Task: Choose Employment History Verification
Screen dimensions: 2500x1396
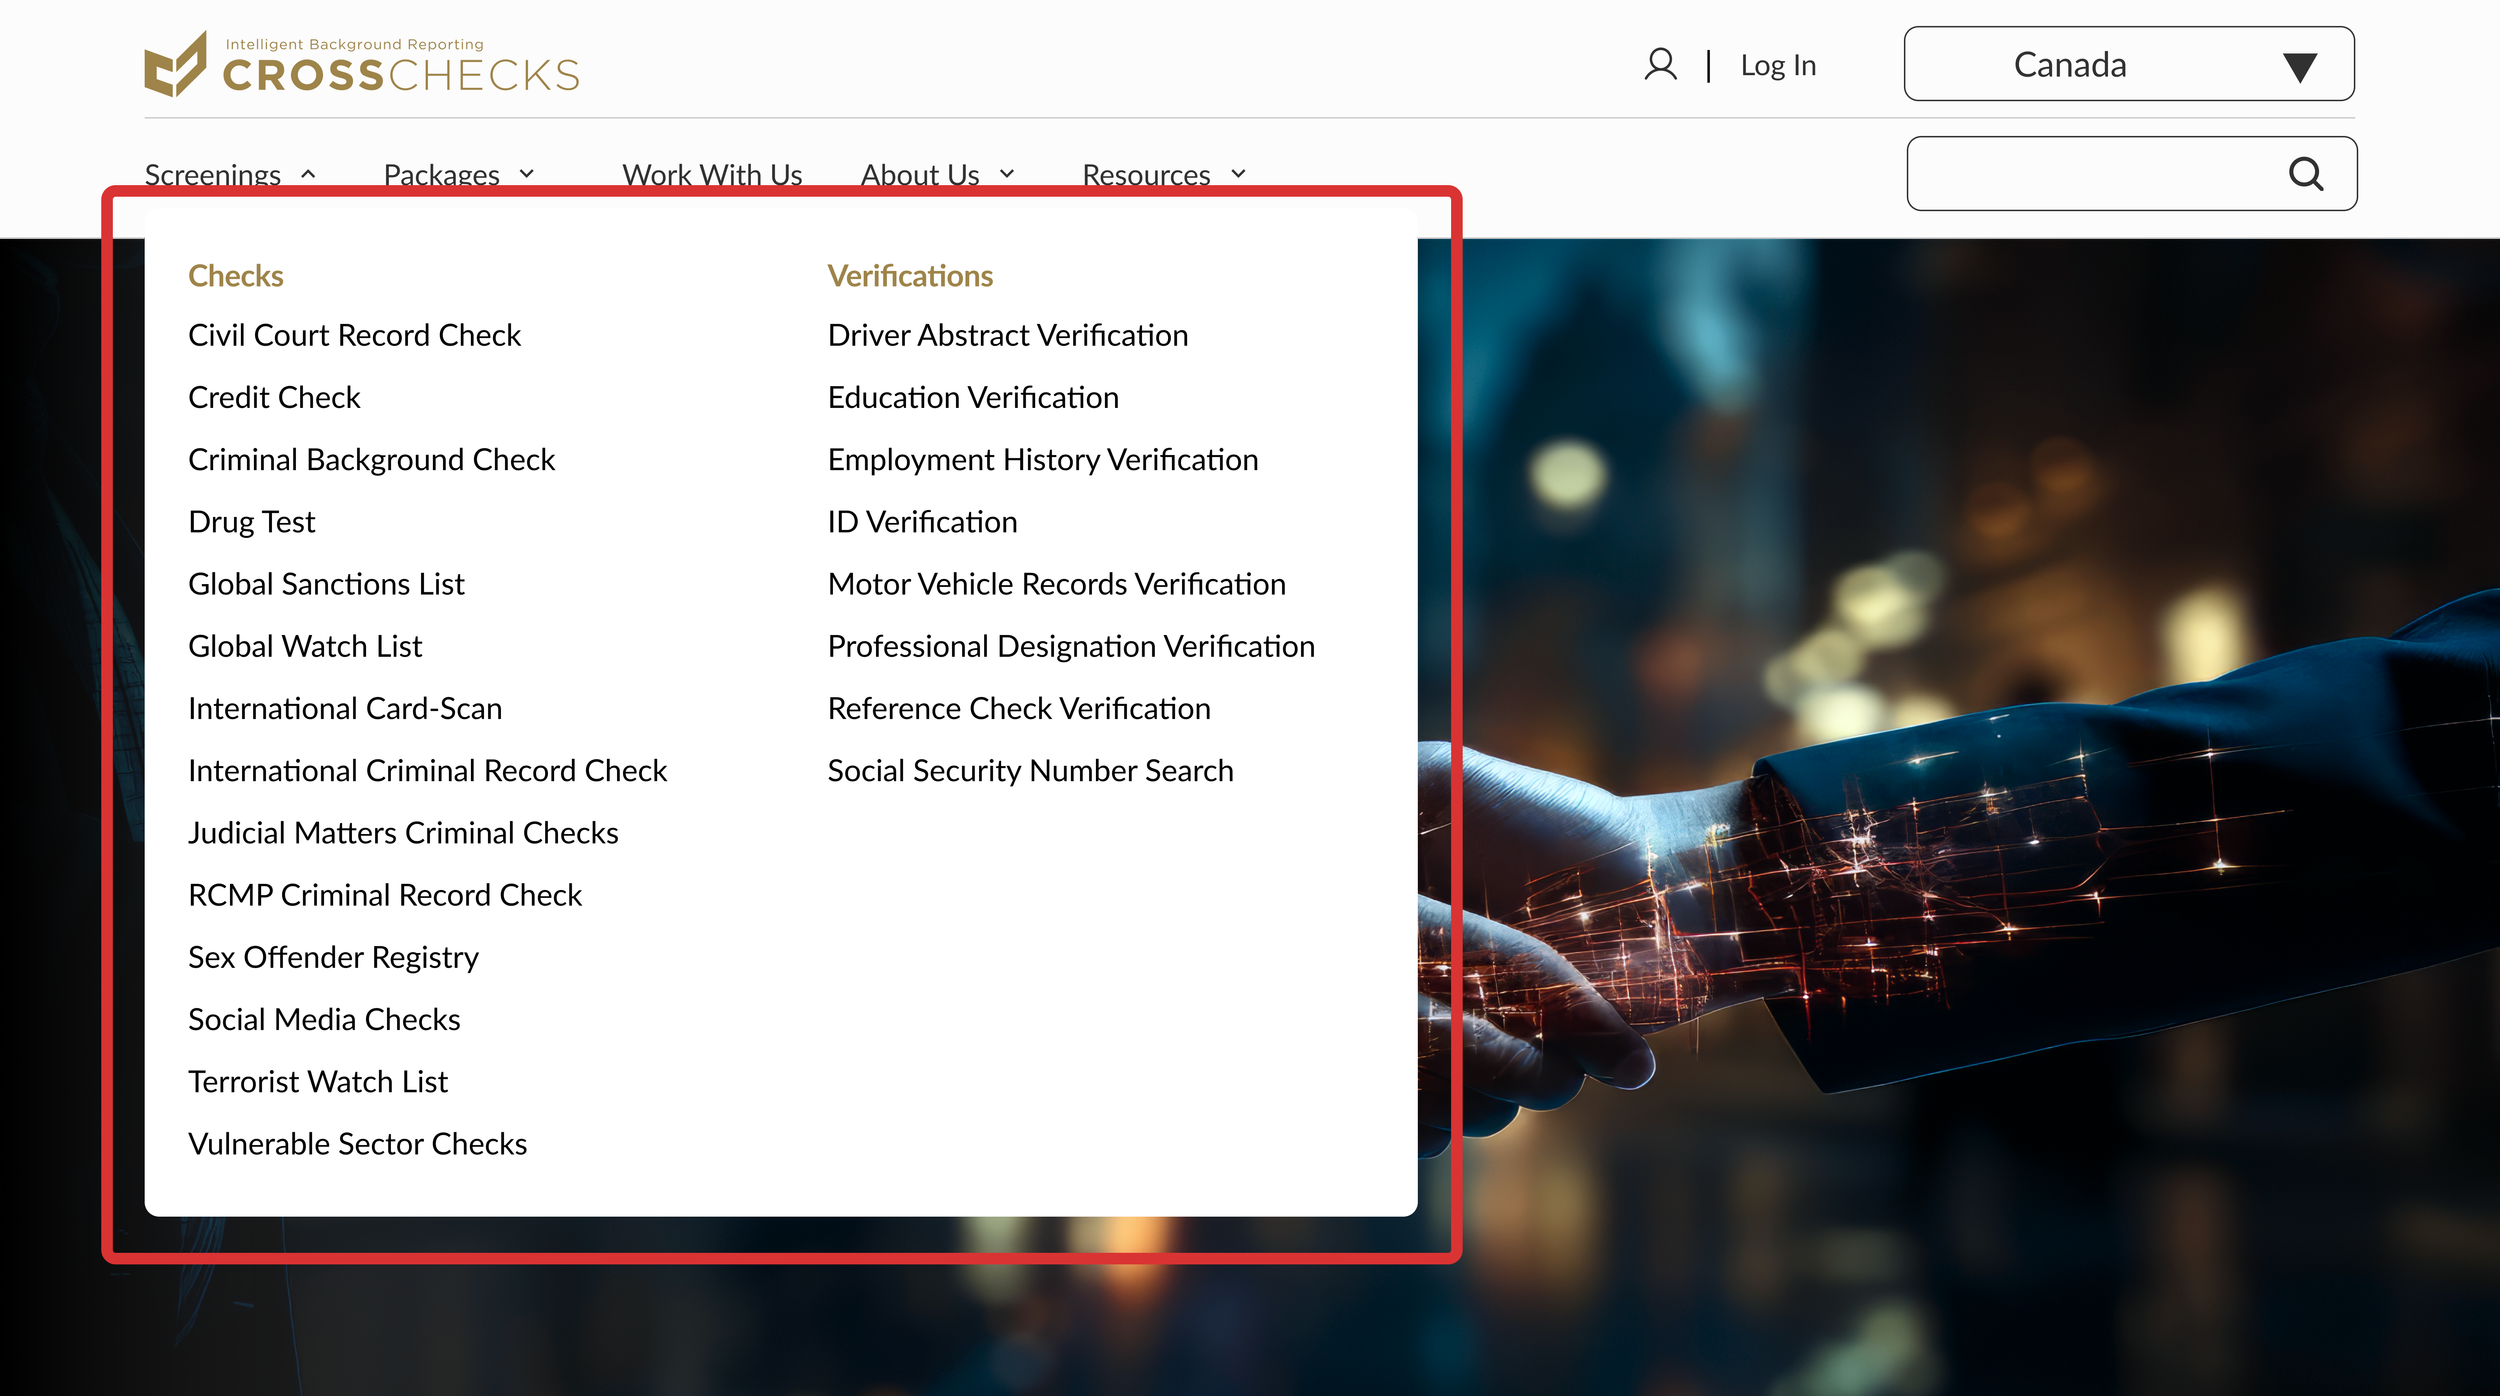Action: (x=1042, y=460)
